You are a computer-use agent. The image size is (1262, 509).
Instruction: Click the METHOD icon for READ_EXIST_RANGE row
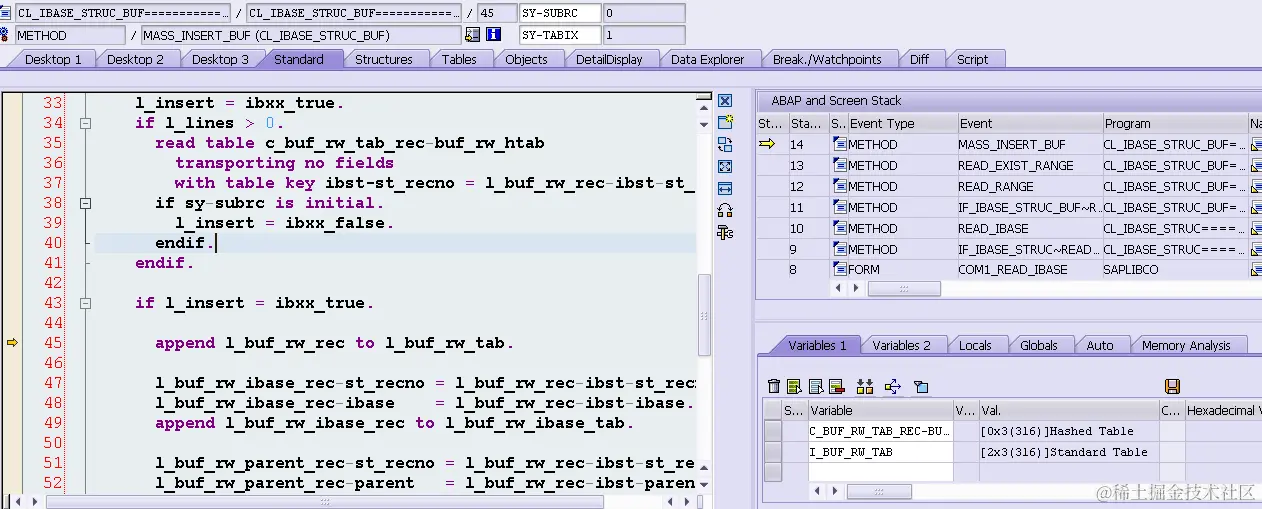tap(839, 166)
